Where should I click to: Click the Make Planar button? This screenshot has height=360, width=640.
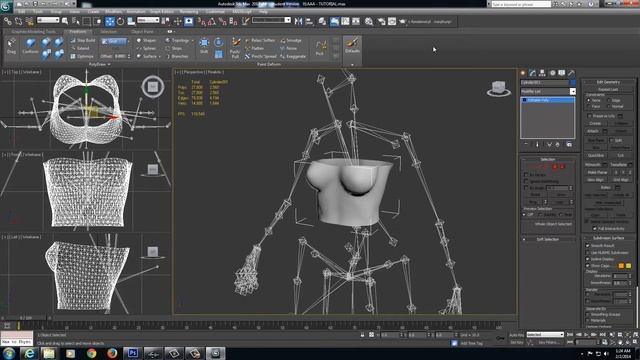click(x=597, y=172)
